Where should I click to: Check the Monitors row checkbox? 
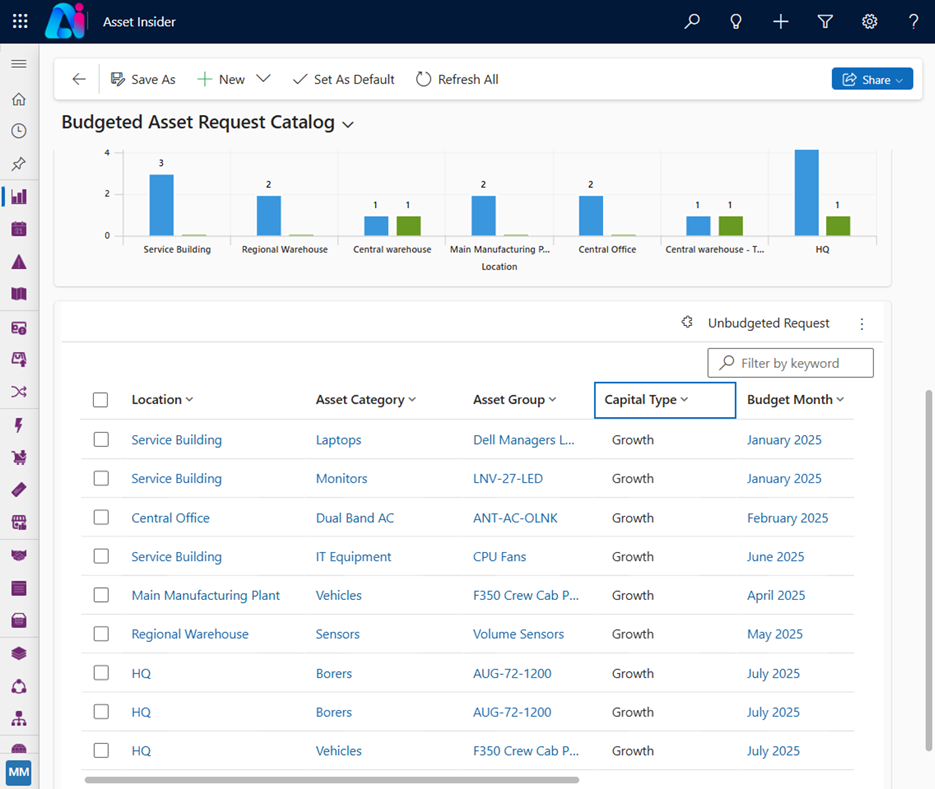click(101, 478)
